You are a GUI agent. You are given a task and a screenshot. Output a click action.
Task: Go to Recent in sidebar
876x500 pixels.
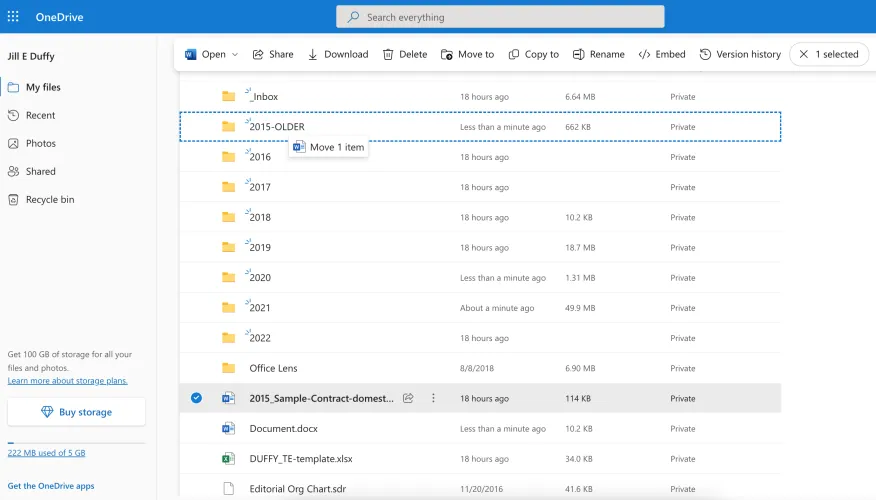(x=40, y=116)
